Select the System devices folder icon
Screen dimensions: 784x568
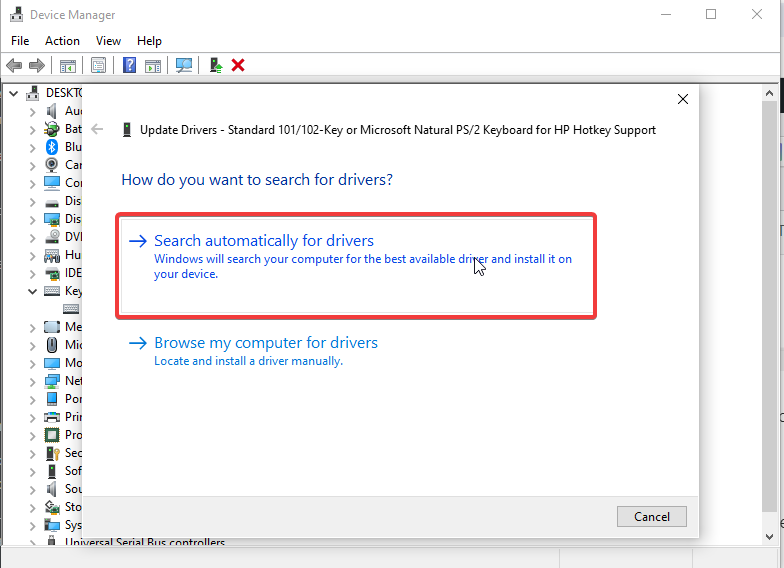point(52,525)
